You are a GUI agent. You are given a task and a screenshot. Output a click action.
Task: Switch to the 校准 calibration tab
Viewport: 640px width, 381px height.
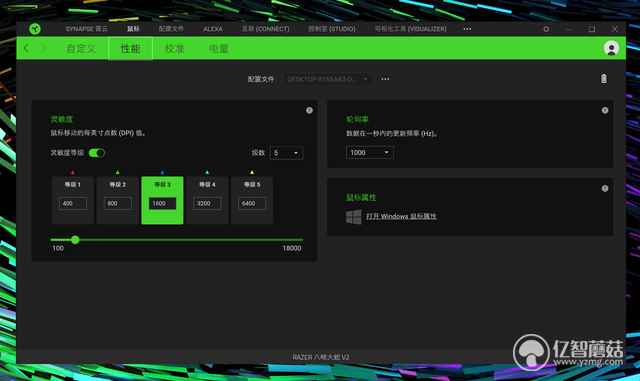tap(174, 49)
